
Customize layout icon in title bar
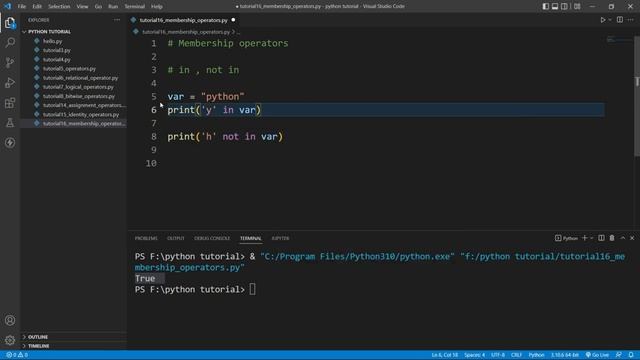pyautogui.click(x=577, y=6)
